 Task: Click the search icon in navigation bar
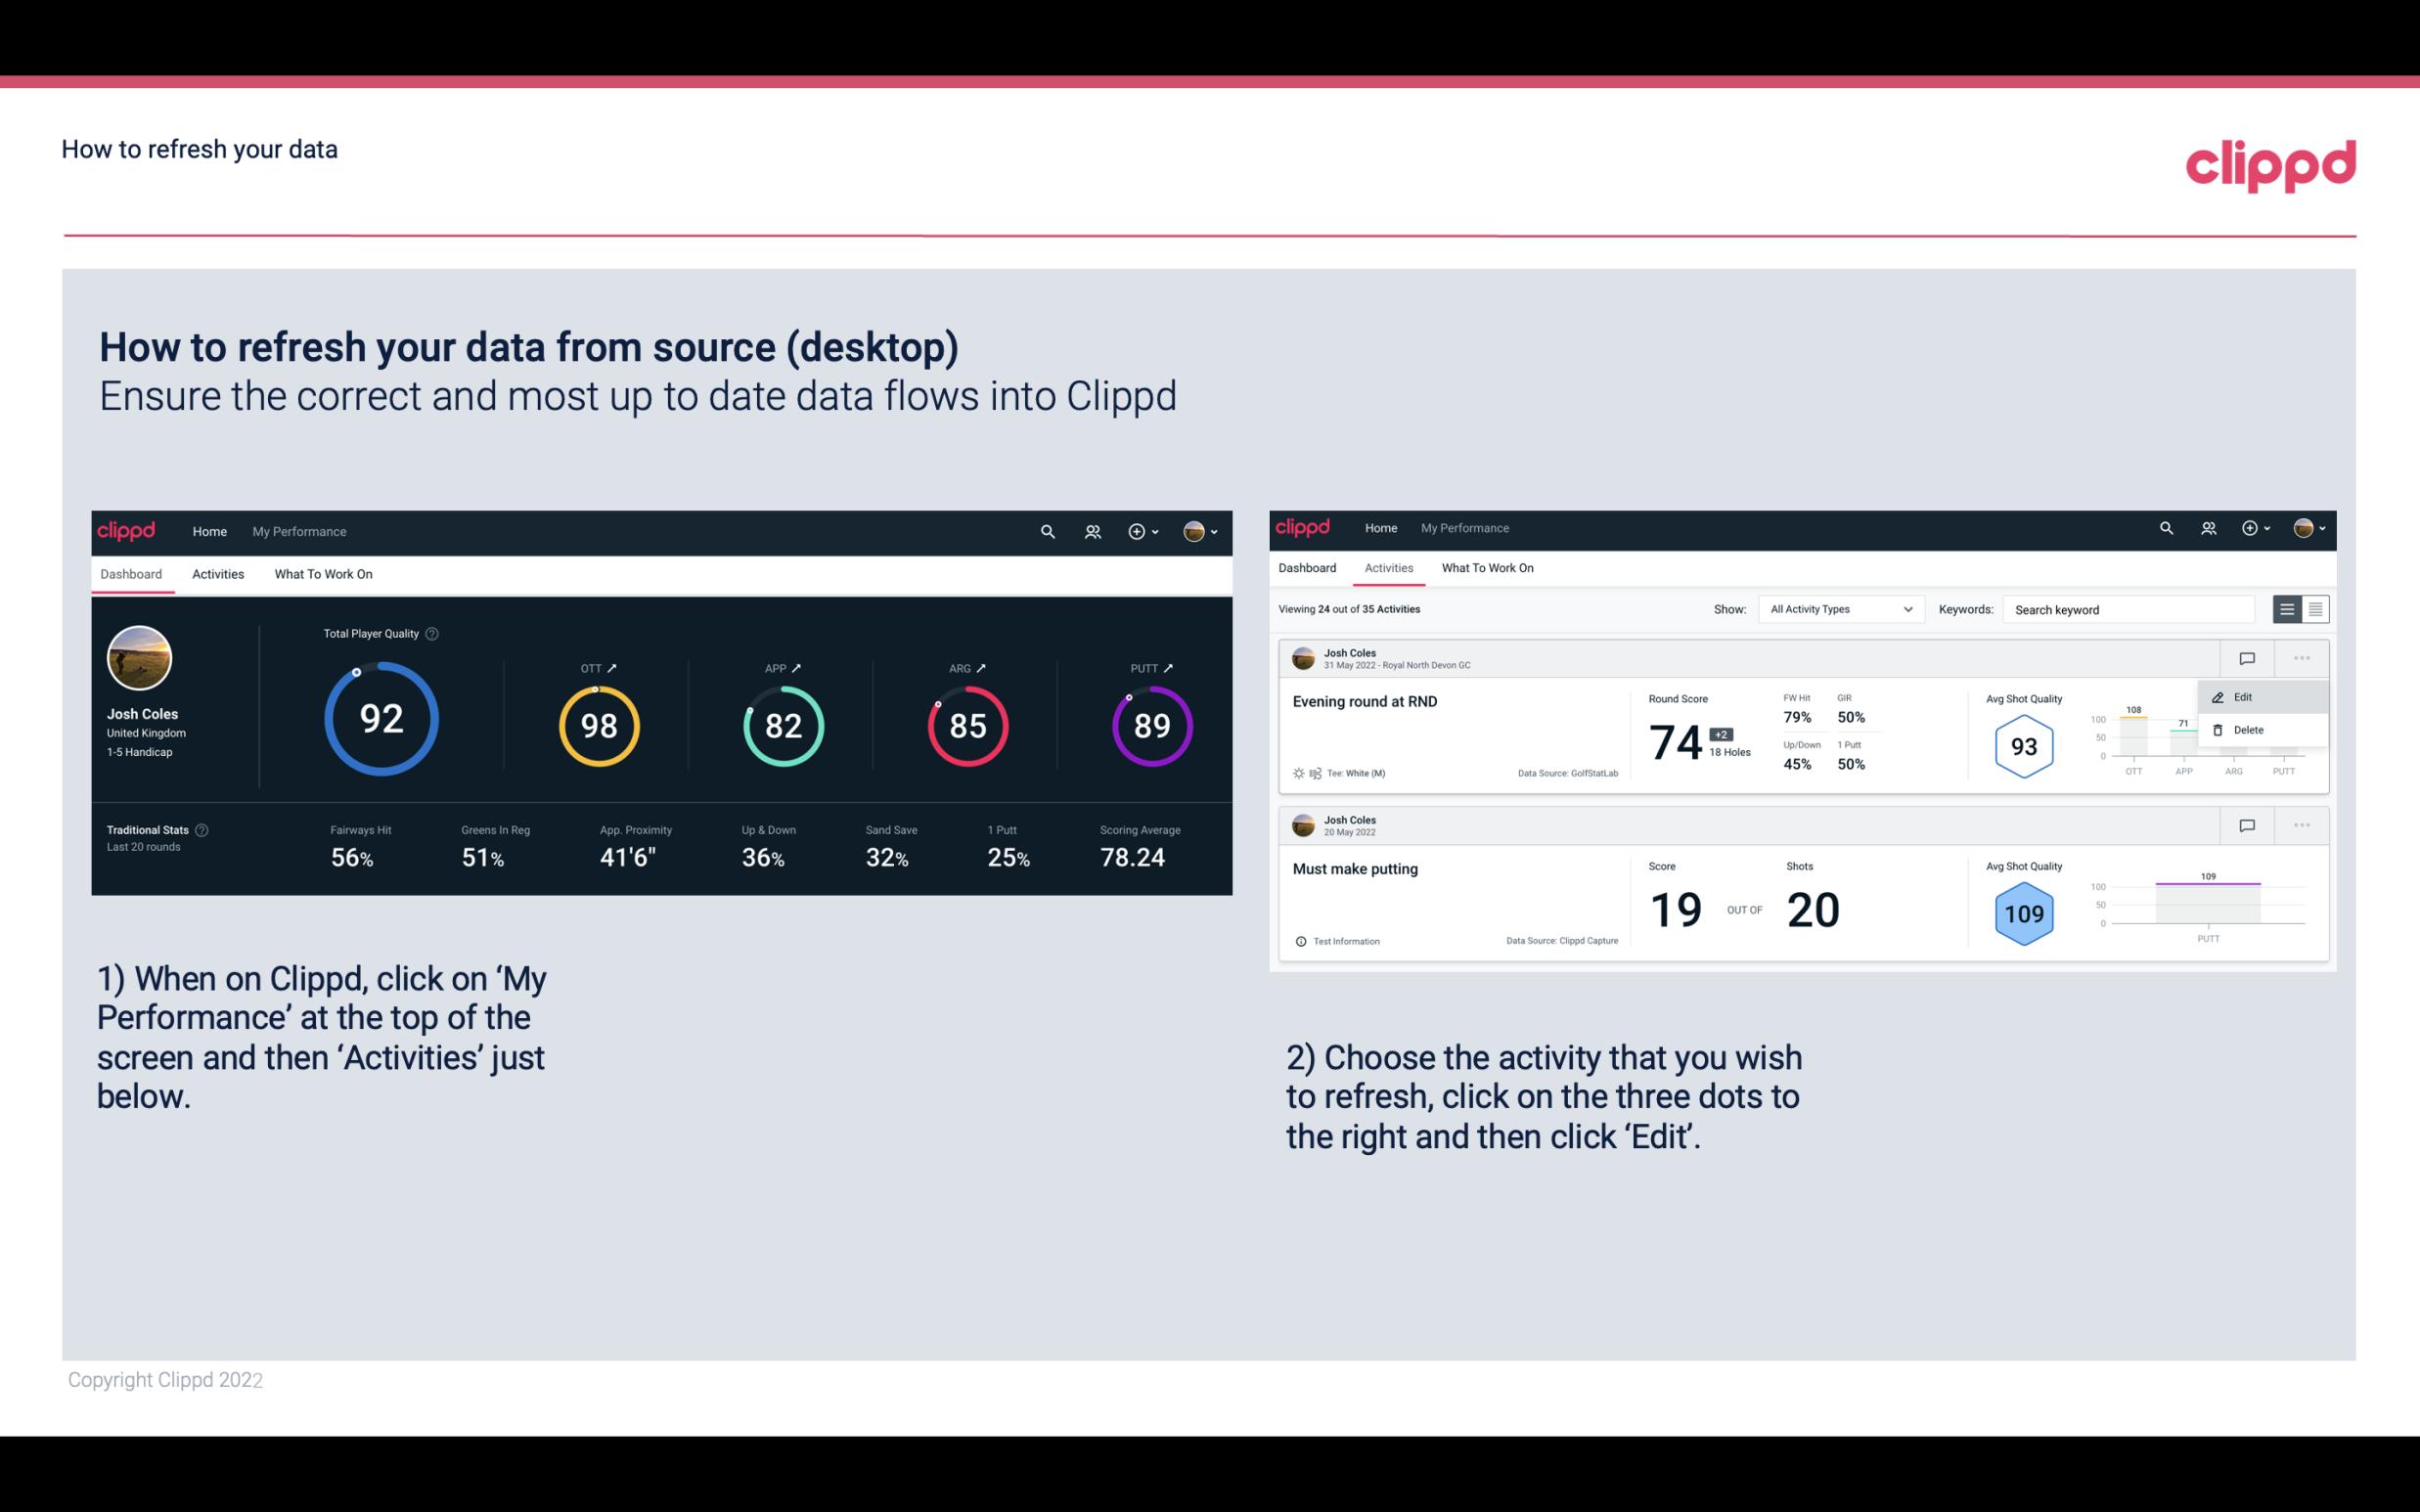click(x=1046, y=529)
